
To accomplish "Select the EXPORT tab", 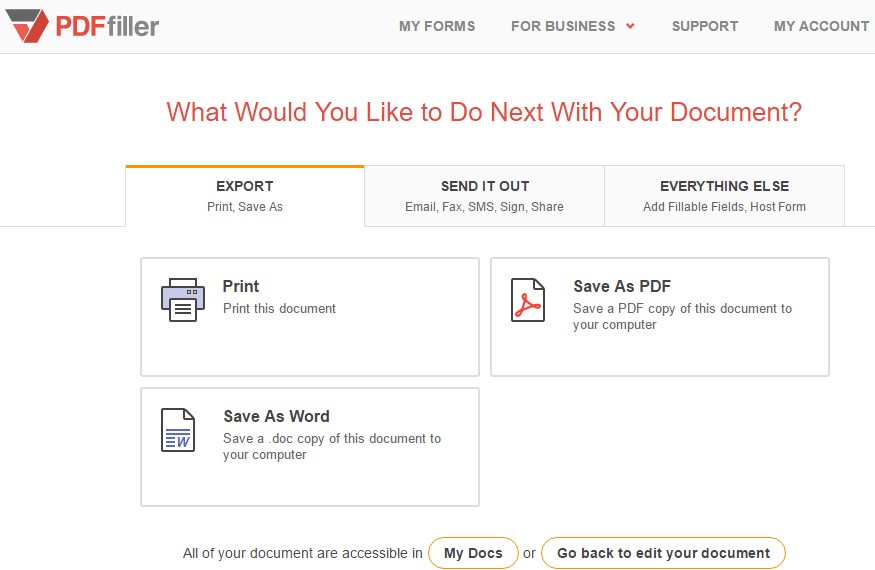I will pyautogui.click(x=245, y=196).
